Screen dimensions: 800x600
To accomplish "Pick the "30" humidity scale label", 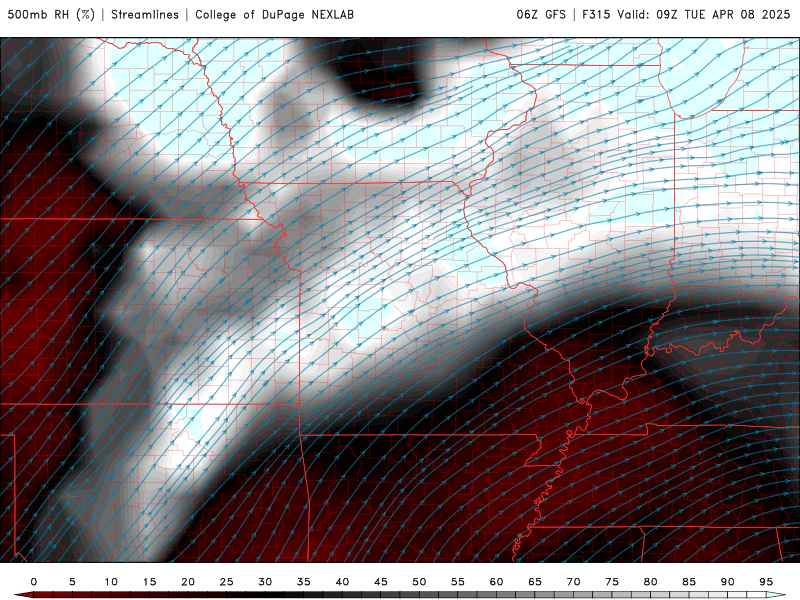I will click(x=265, y=582).
